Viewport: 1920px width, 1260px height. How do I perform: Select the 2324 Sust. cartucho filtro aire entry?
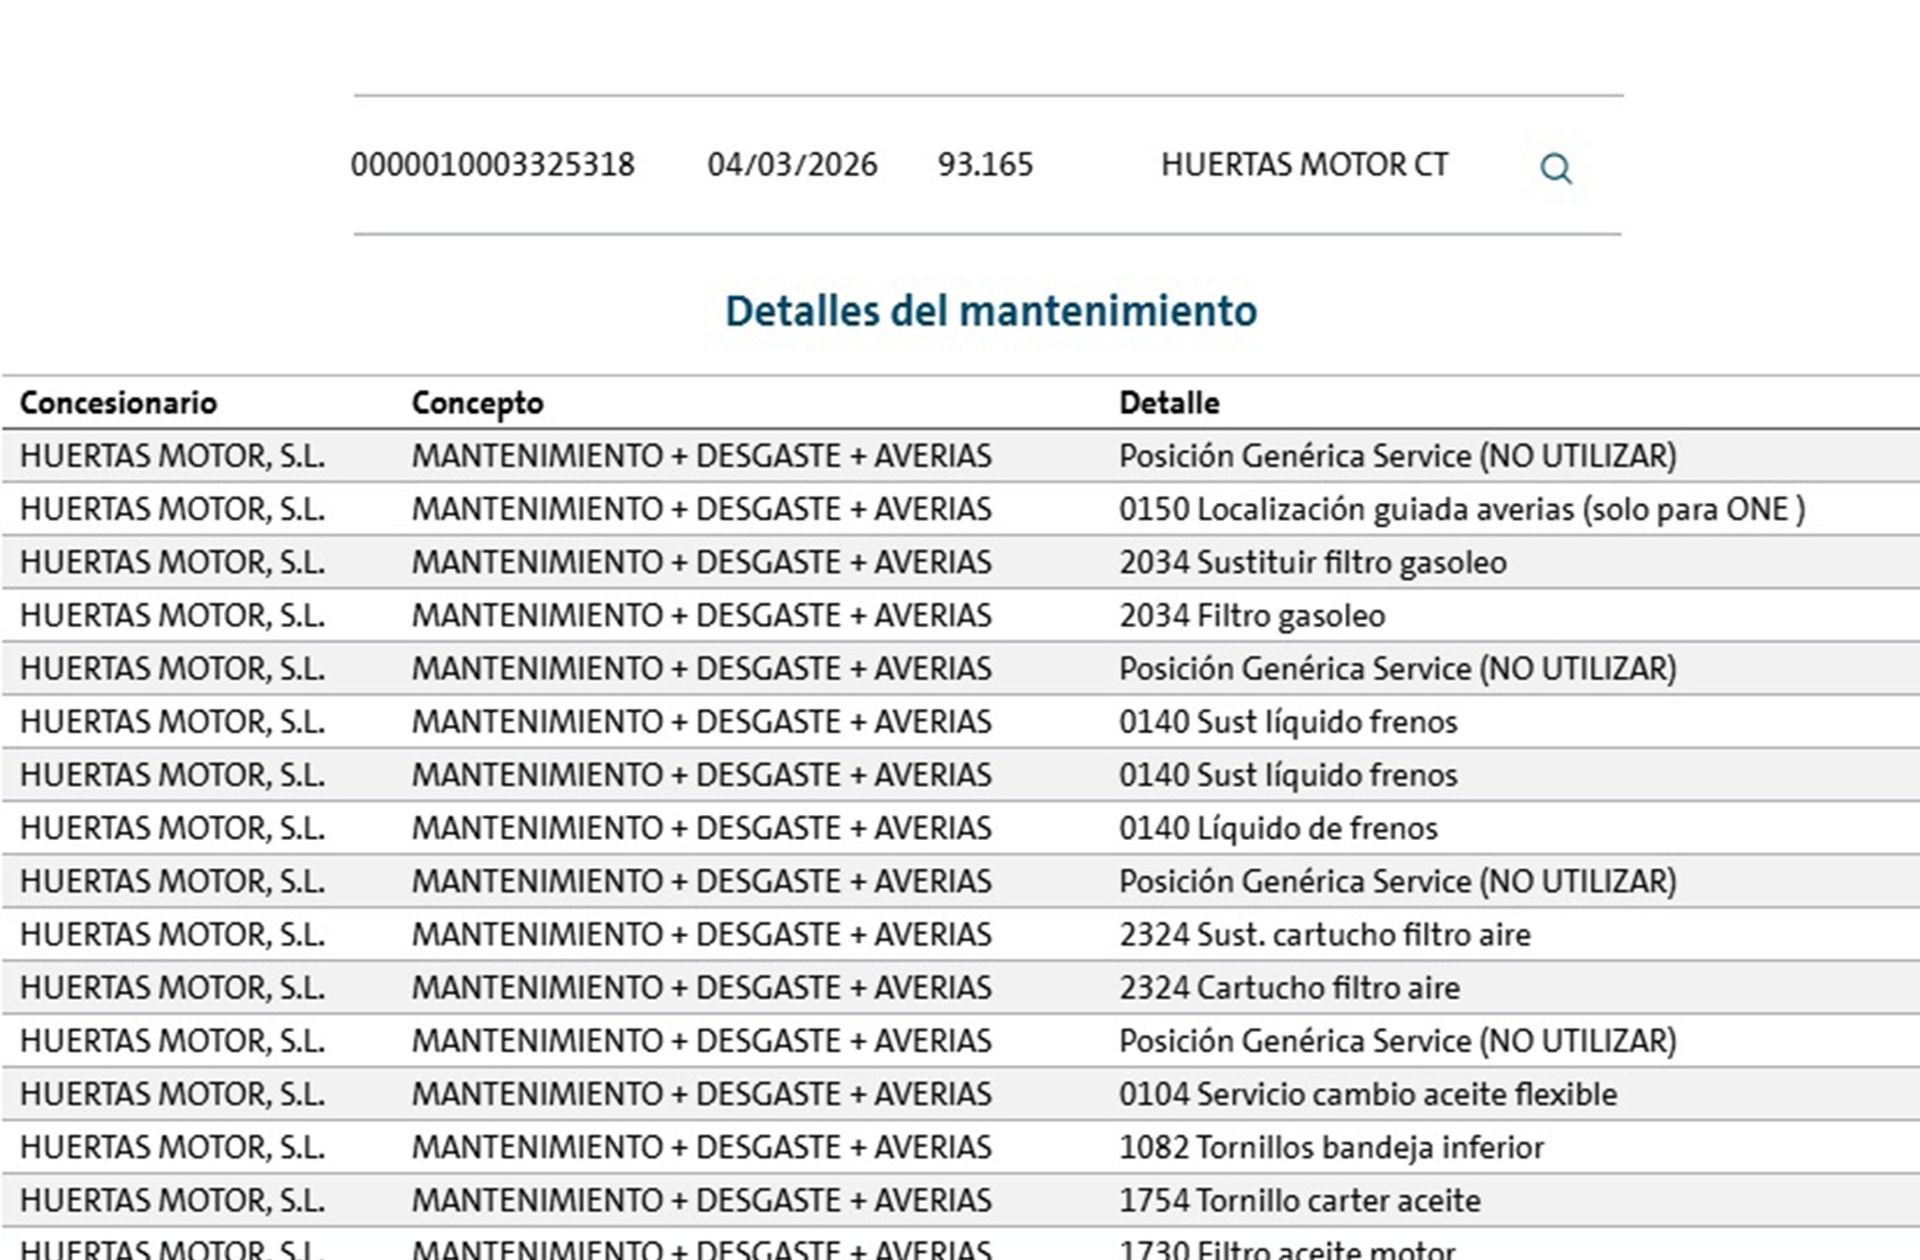click(1325, 934)
